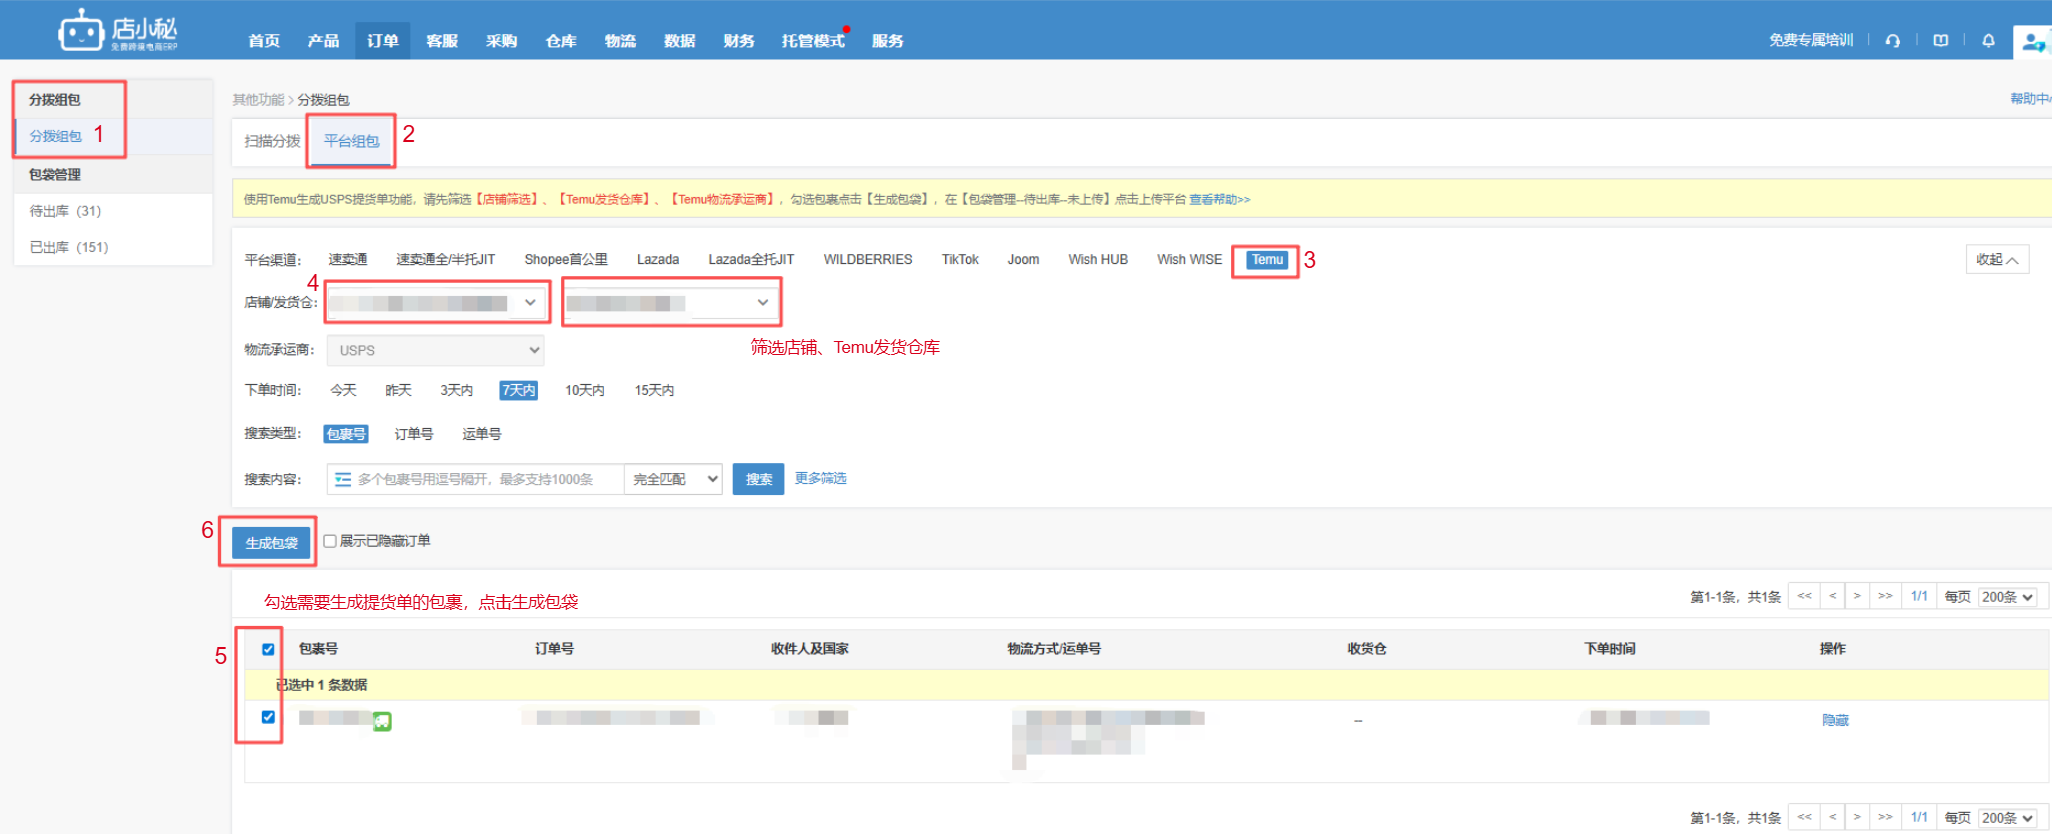Open 查看帮助>> link in yellow notice
This screenshot has width=2052, height=834.
[1219, 199]
